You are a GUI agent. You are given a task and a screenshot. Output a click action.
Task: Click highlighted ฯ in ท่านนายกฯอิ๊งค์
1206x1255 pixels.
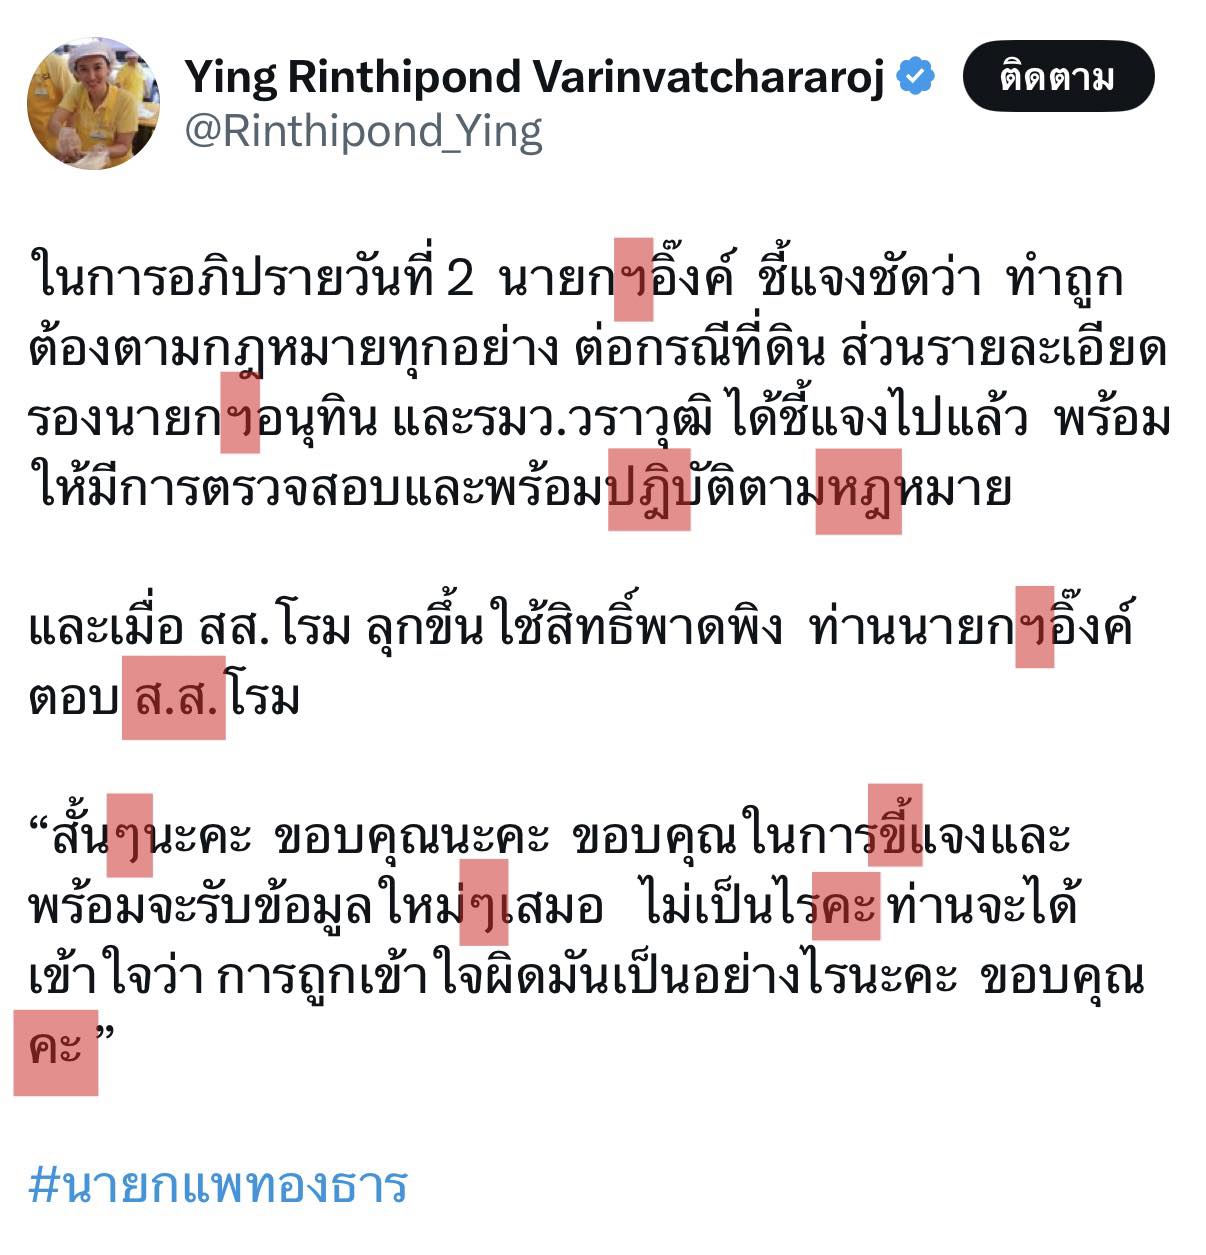click(1035, 627)
